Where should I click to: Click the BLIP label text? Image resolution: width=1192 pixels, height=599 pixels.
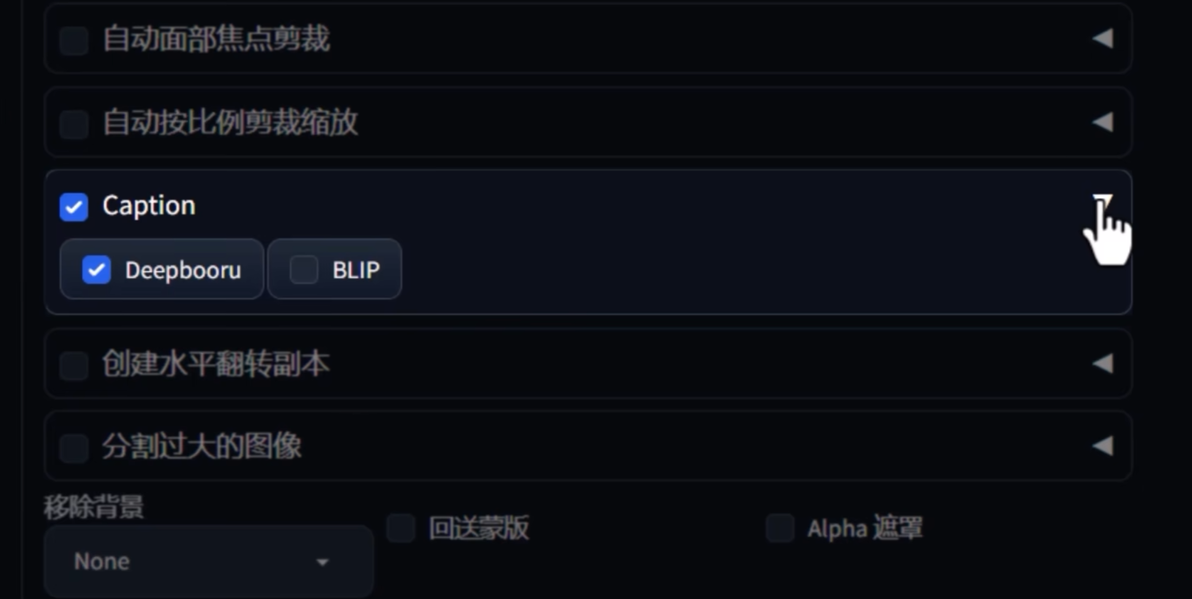point(356,271)
